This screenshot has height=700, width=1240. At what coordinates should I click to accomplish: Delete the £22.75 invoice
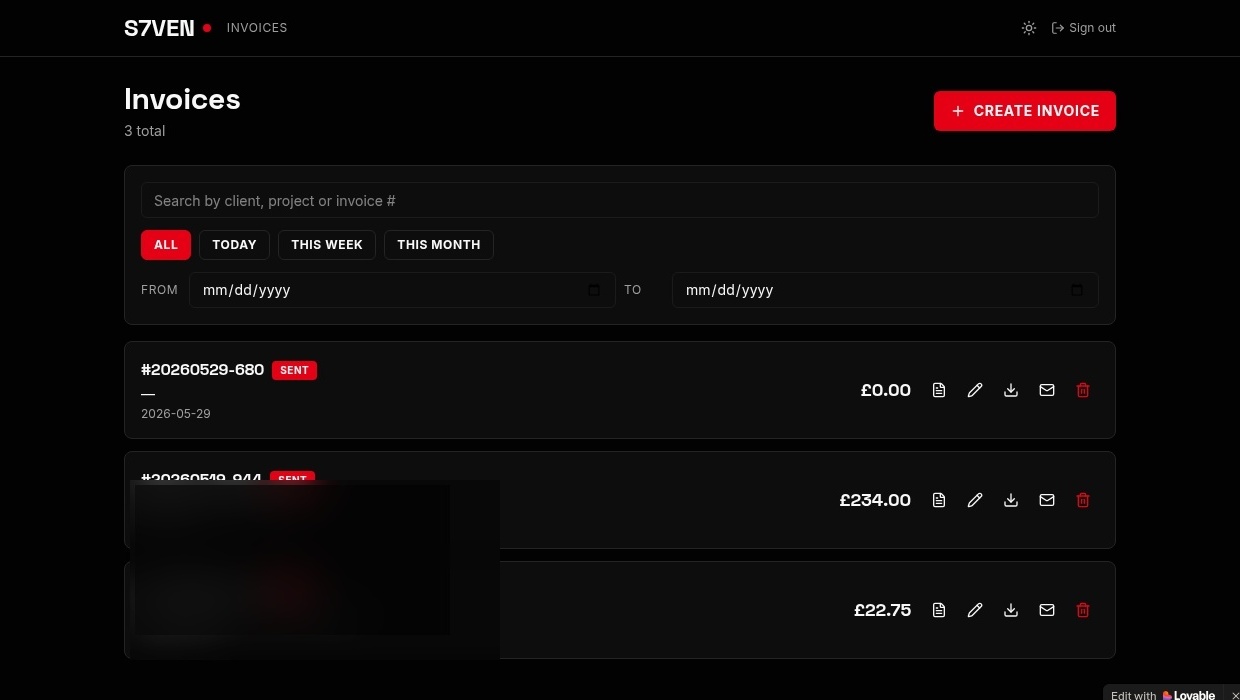pyautogui.click(x=1083, y=610)
